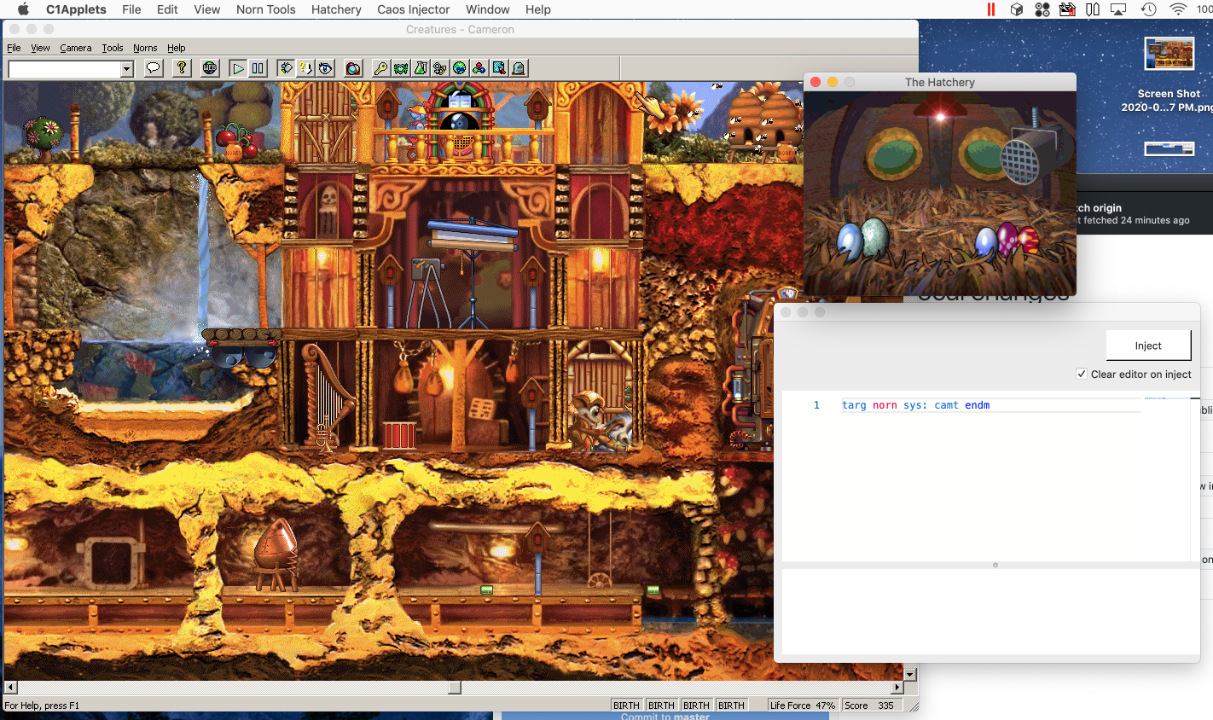Screen dimensions: 1213x720
Task: Open the toolbar combo box dropdown arrow
Action: click(127, 69)
